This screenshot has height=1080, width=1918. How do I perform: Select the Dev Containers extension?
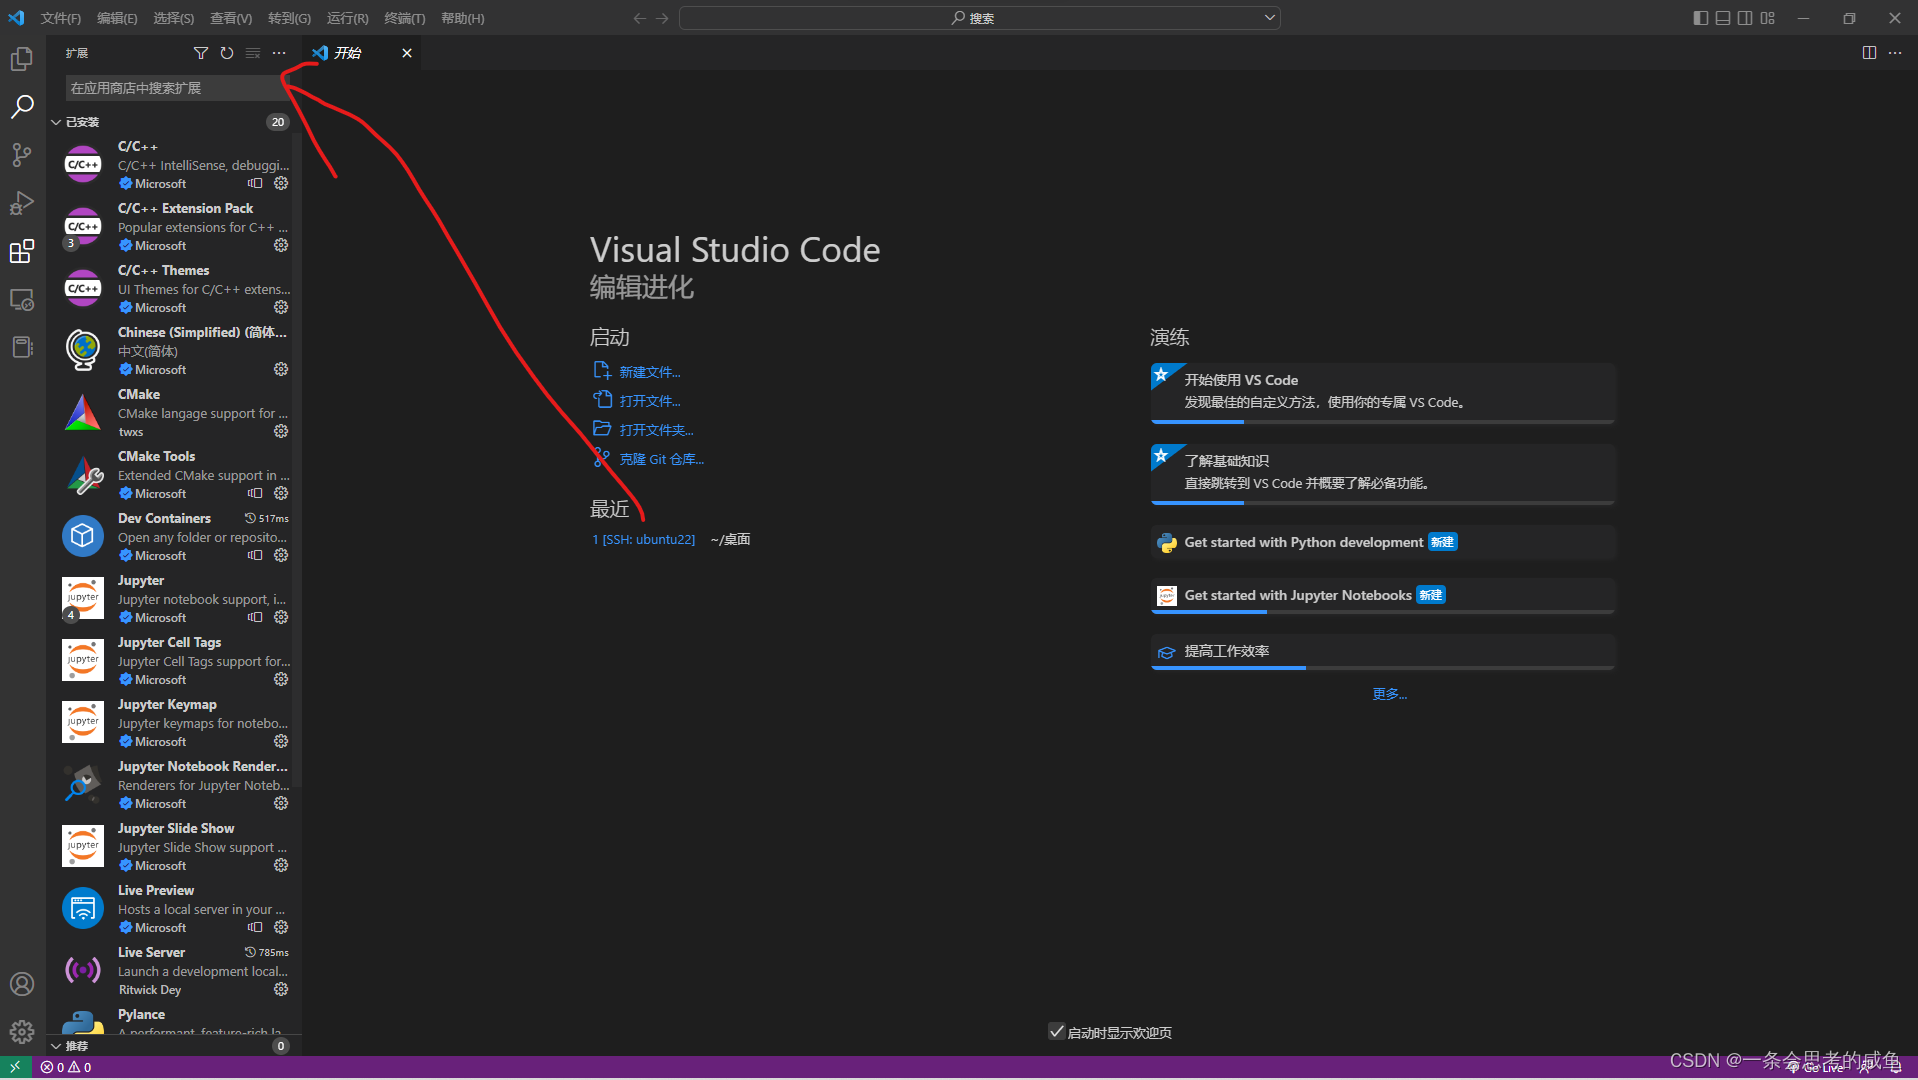tap(174, 537)
